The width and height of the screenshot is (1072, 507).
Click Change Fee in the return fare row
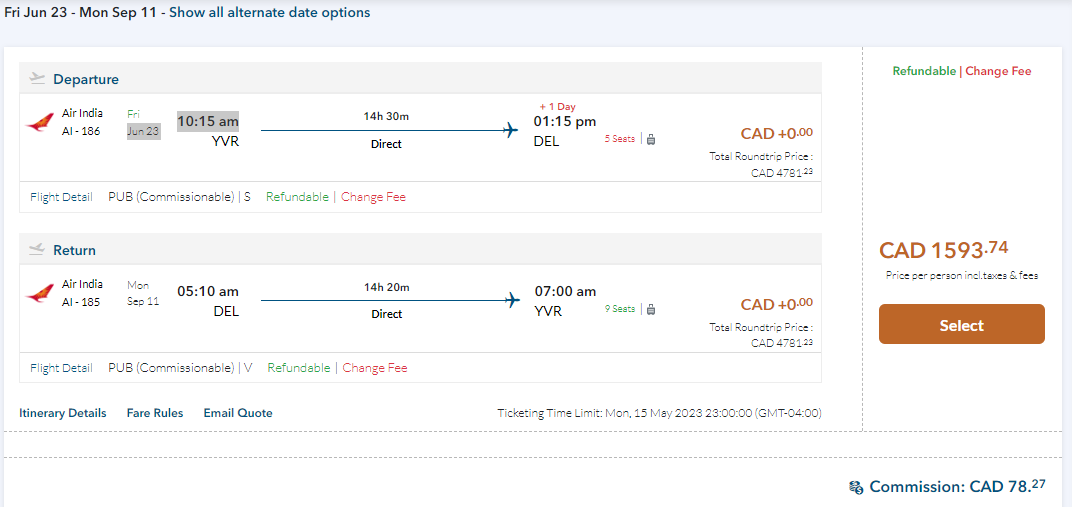pyautogui.click(x=375, y=368)
